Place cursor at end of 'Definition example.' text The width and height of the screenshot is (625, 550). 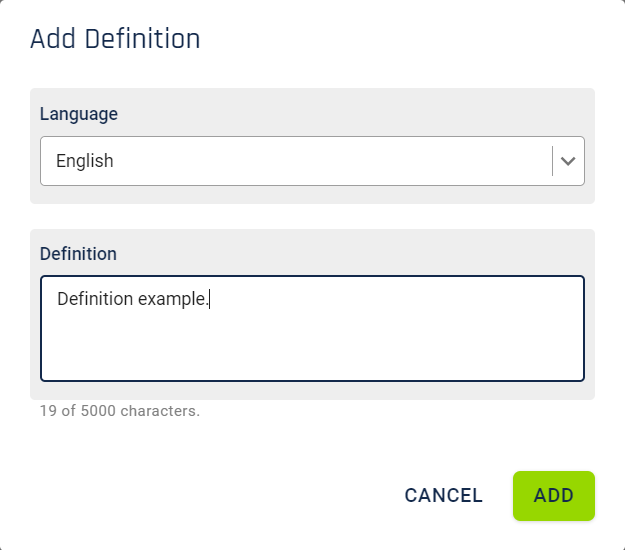tap(210, 299)
